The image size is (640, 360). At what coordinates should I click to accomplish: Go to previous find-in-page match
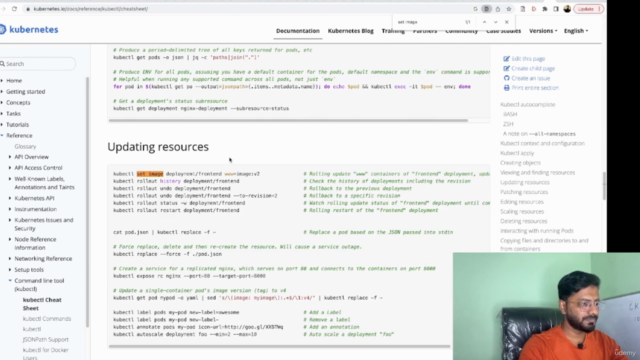pos(484,22)
